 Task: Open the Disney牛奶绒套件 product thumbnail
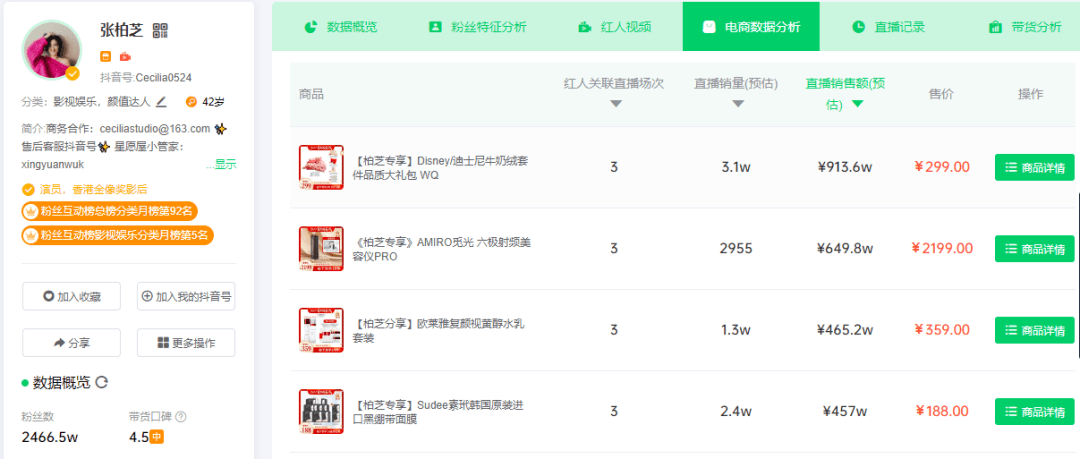click(x=321, y=167)
